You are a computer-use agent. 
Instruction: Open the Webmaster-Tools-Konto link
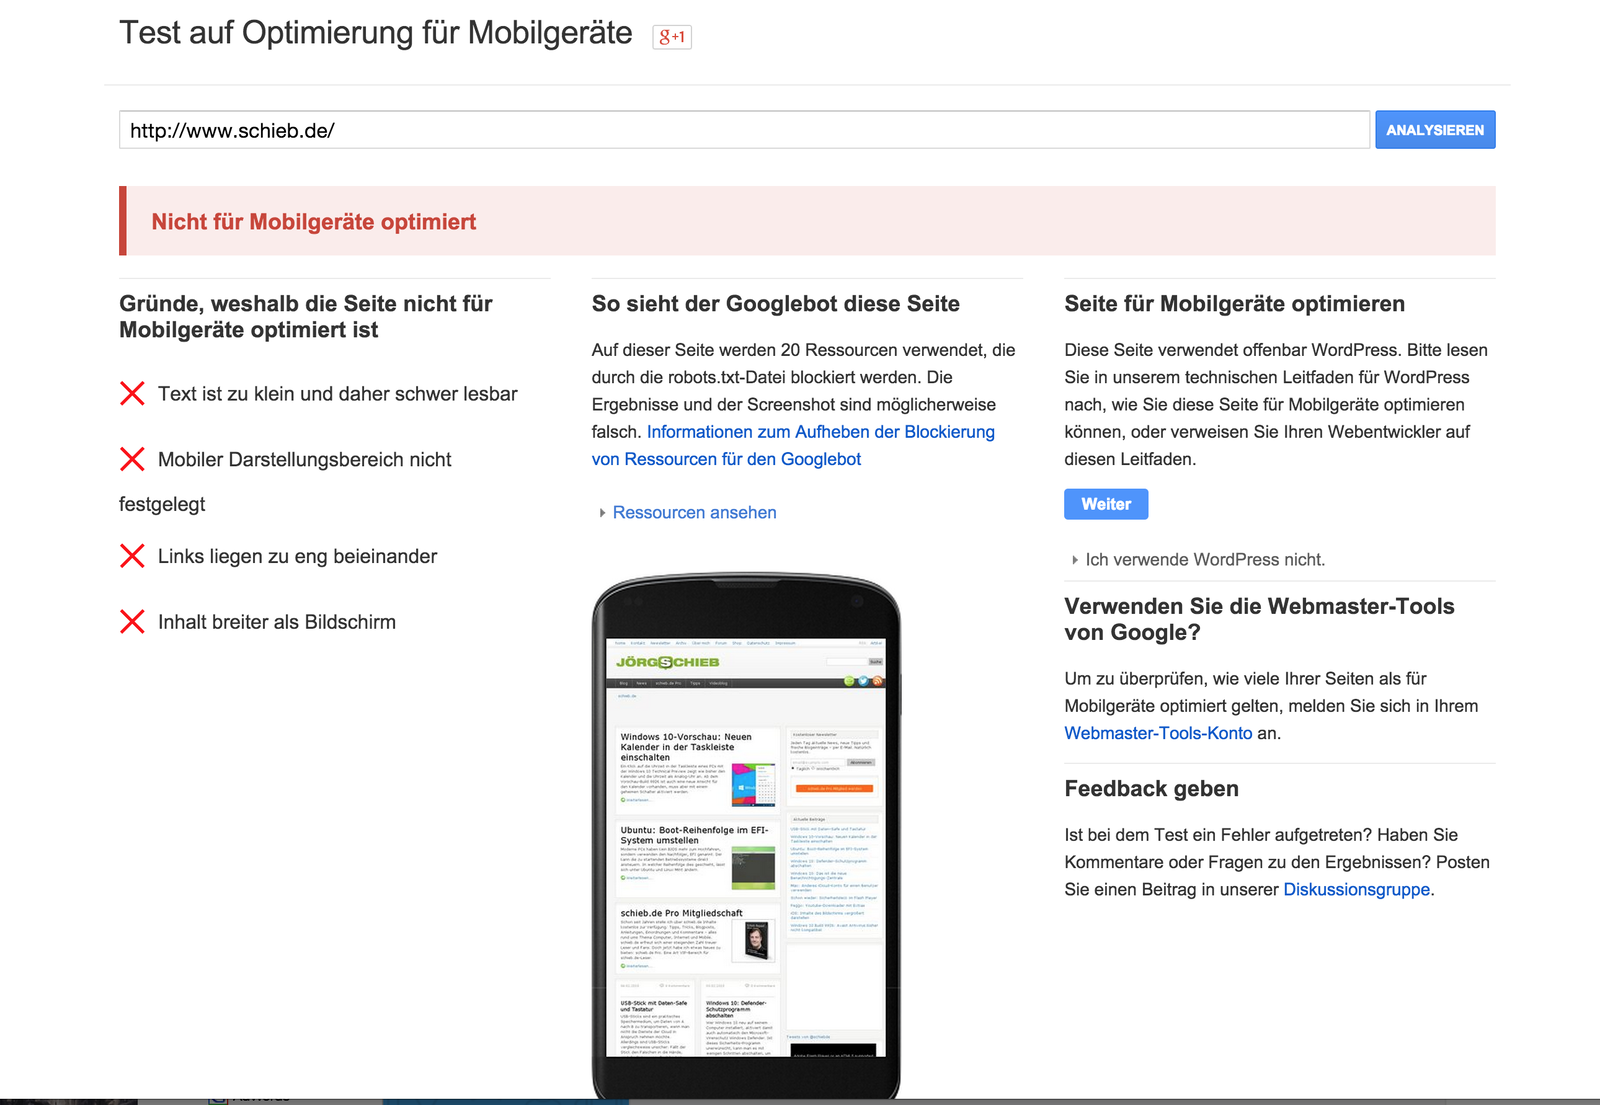click(1158, 733)
